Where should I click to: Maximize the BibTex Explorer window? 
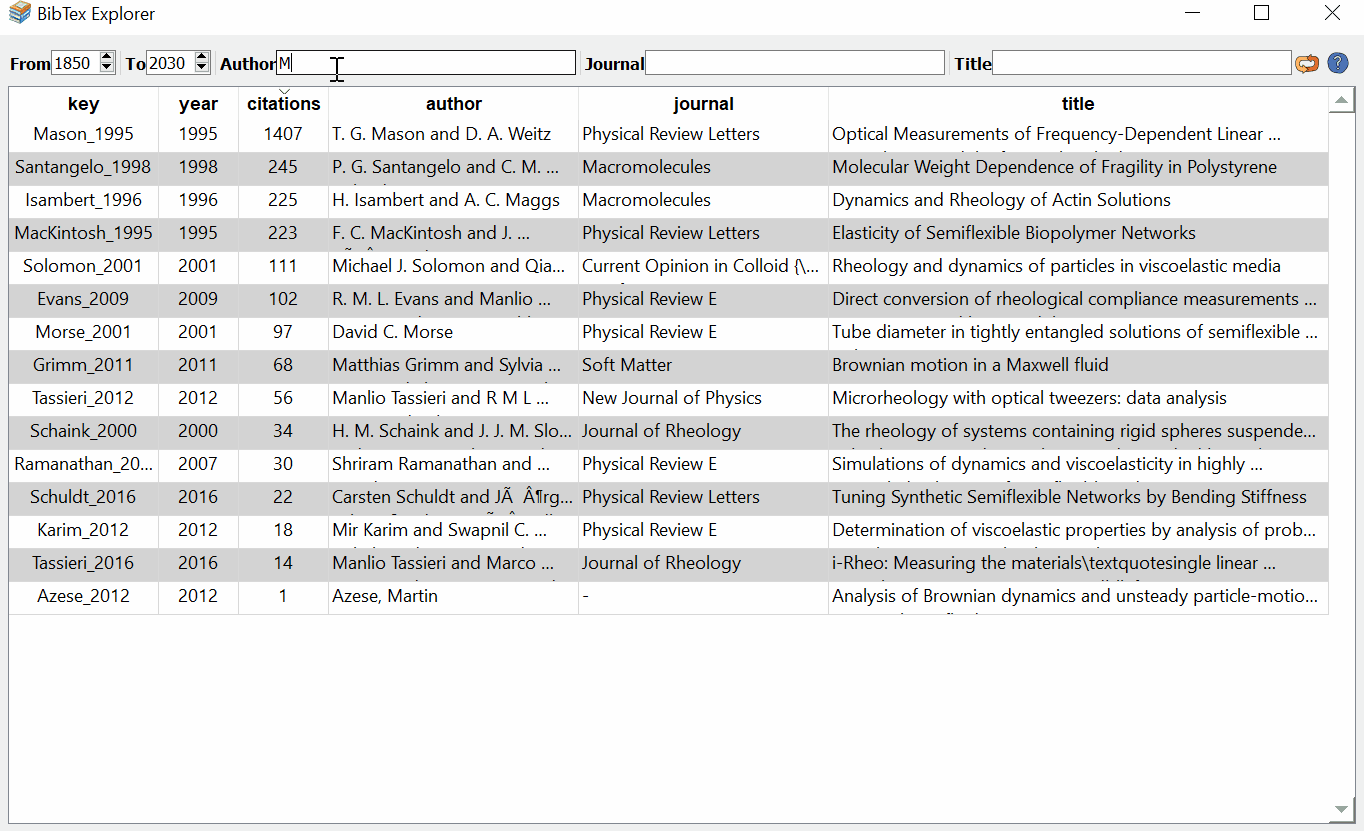pos(1262,13)
